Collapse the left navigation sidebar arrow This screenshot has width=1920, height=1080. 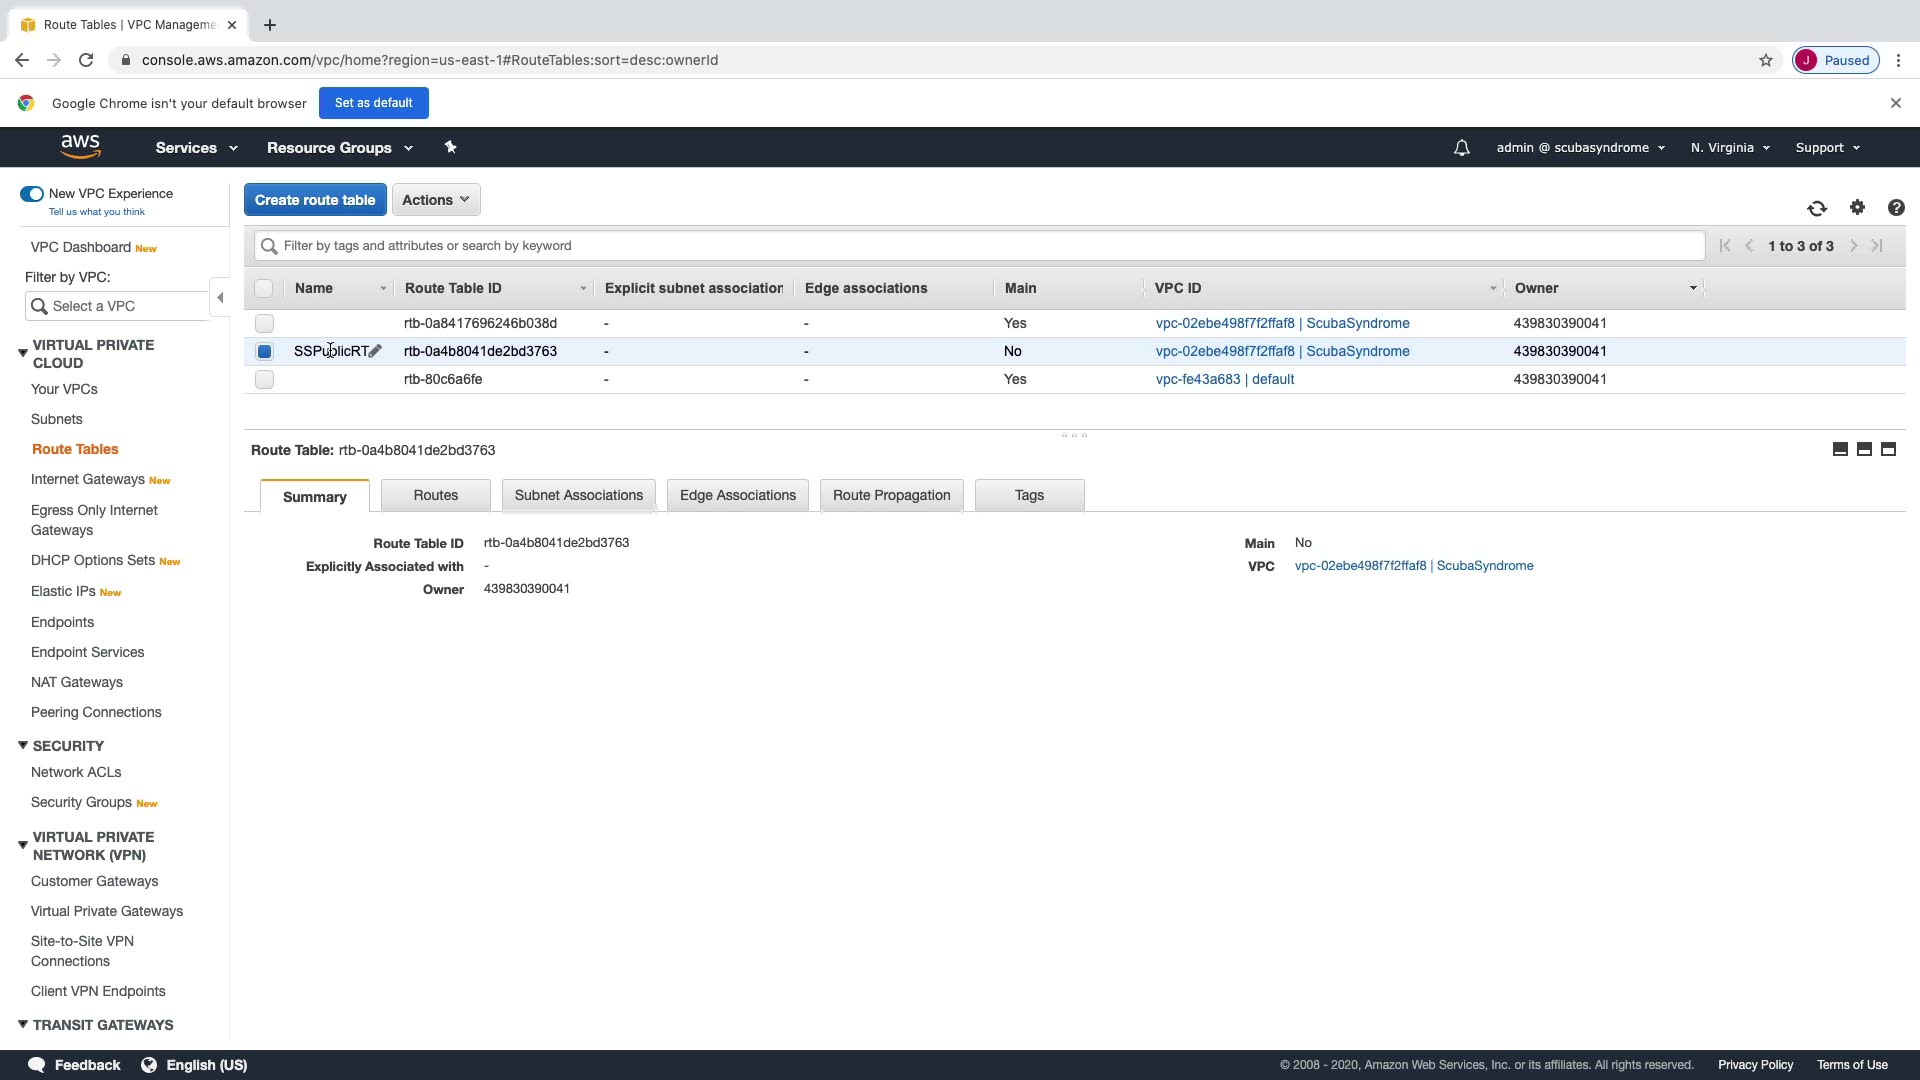pyautogui.click(x=220, y=298)
